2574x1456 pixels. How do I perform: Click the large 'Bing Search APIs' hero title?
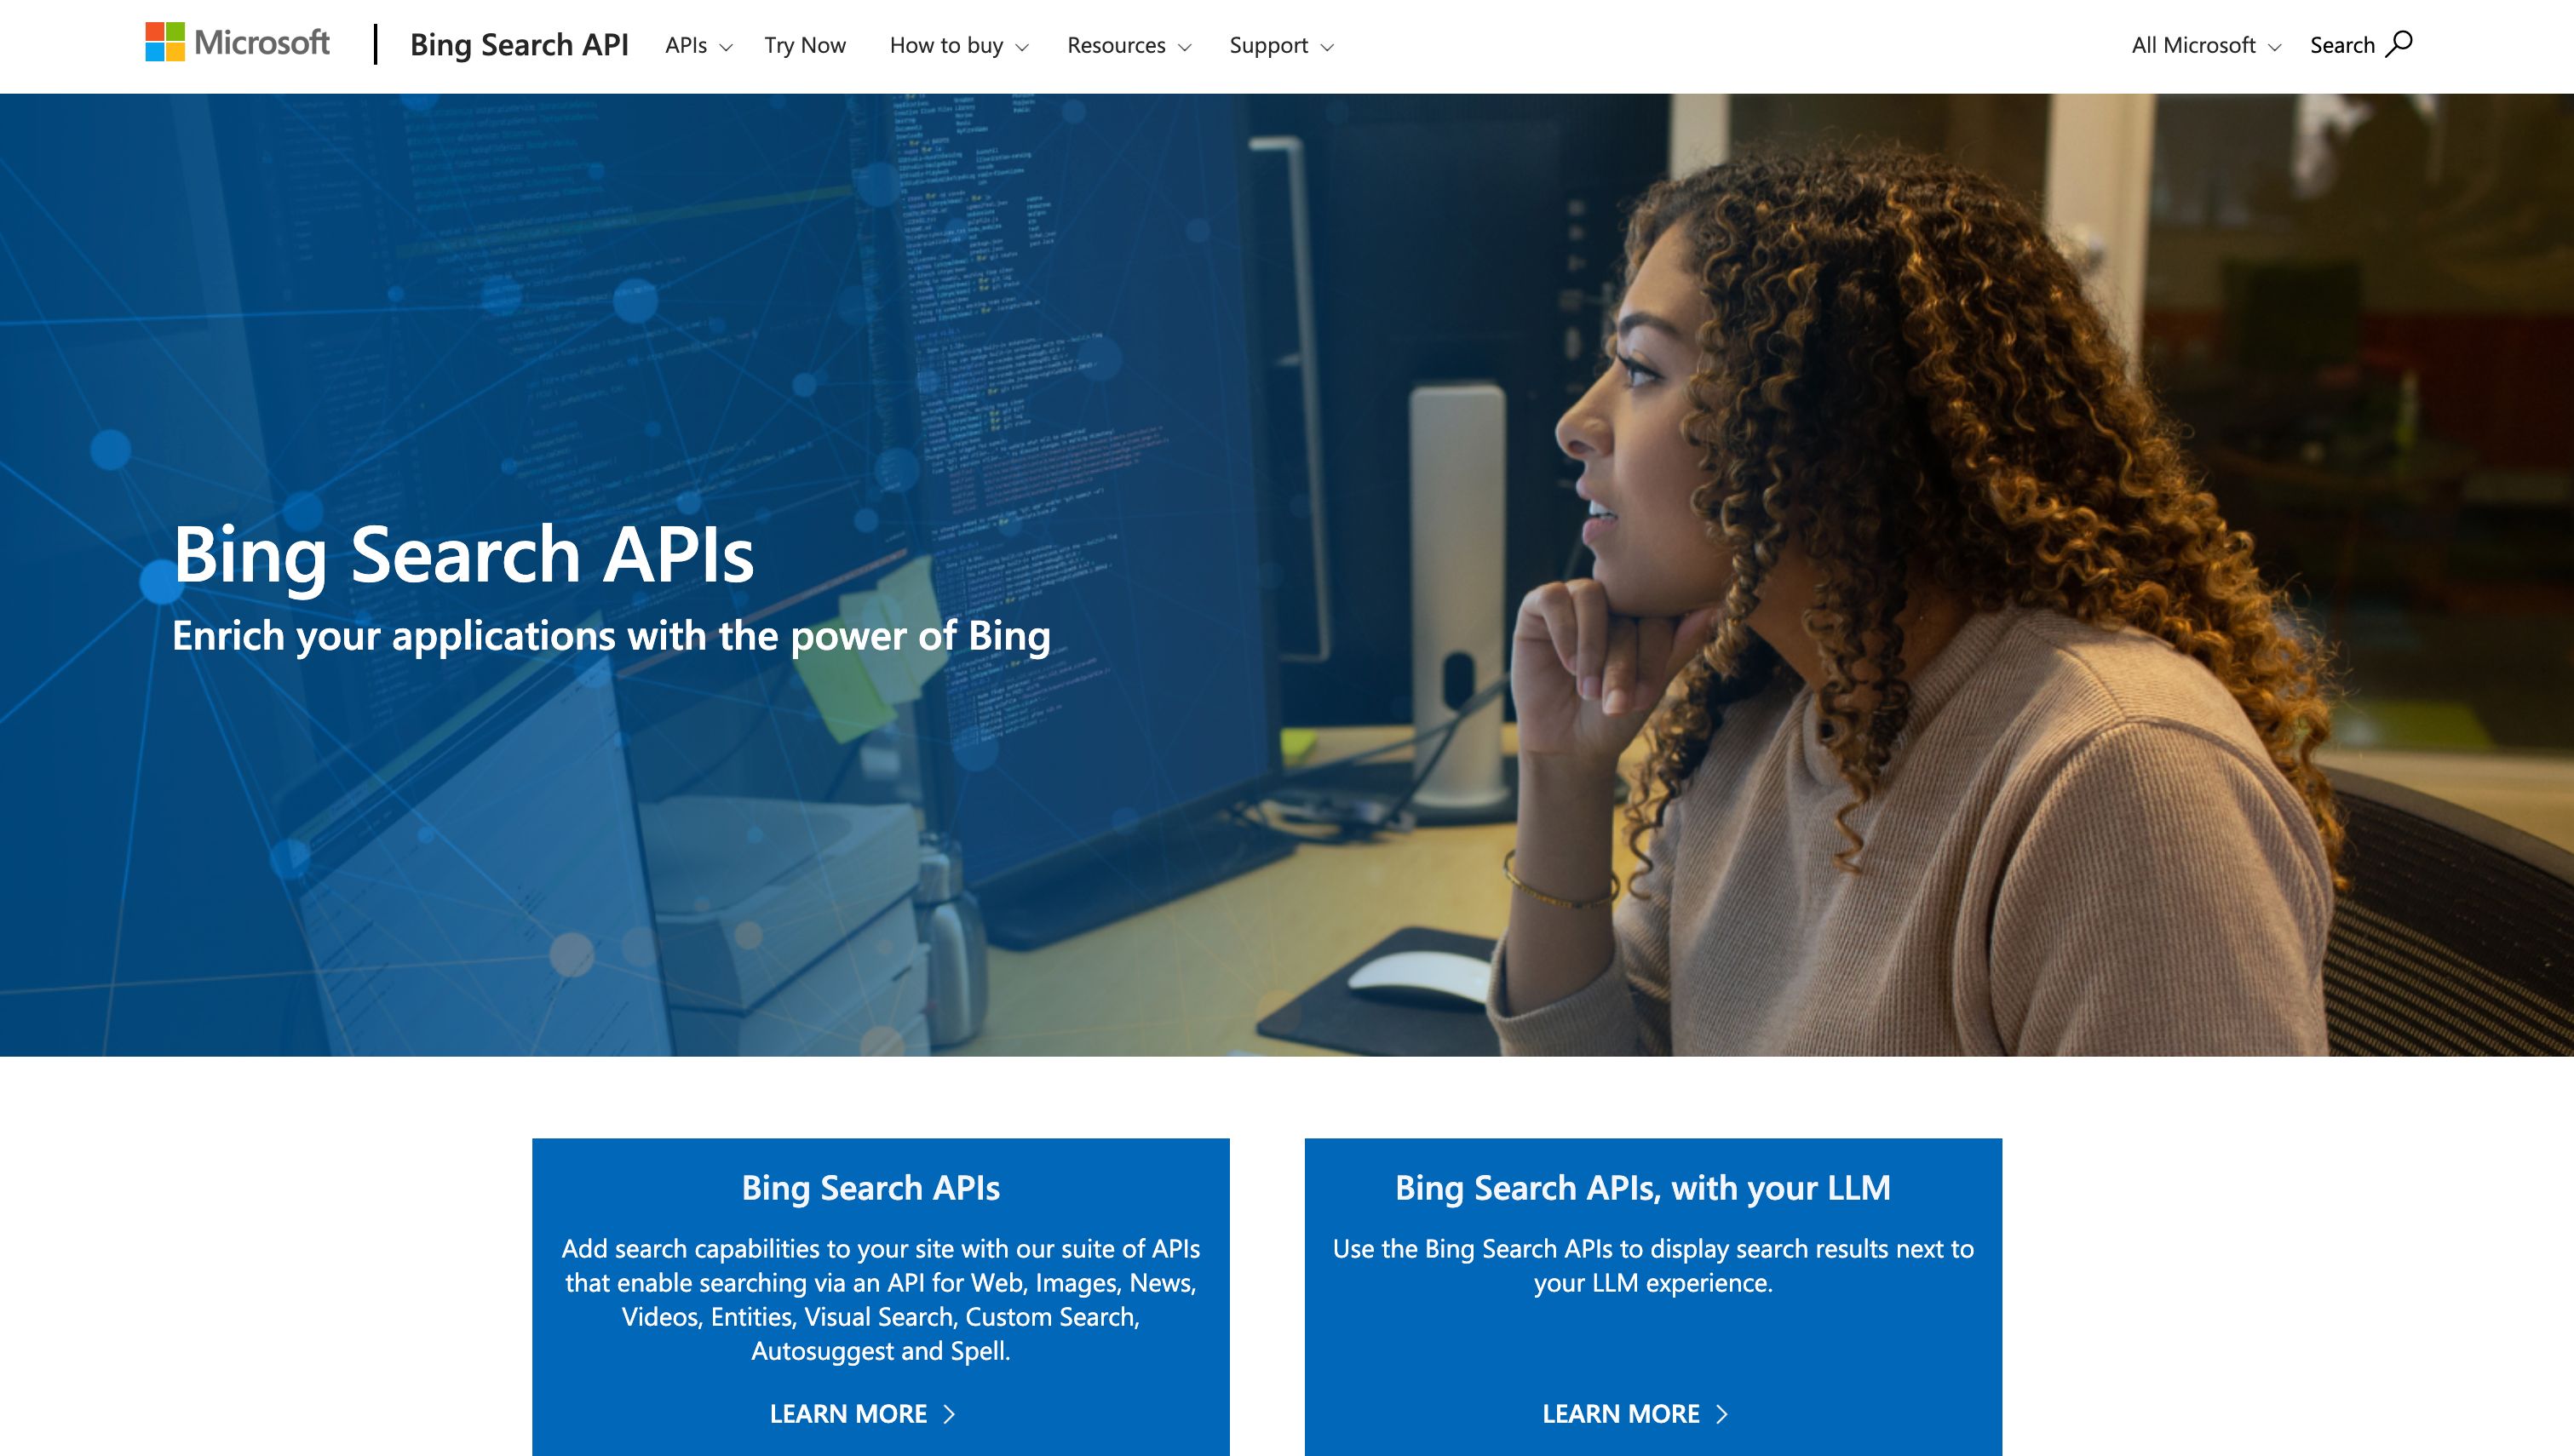click(464, 555)
